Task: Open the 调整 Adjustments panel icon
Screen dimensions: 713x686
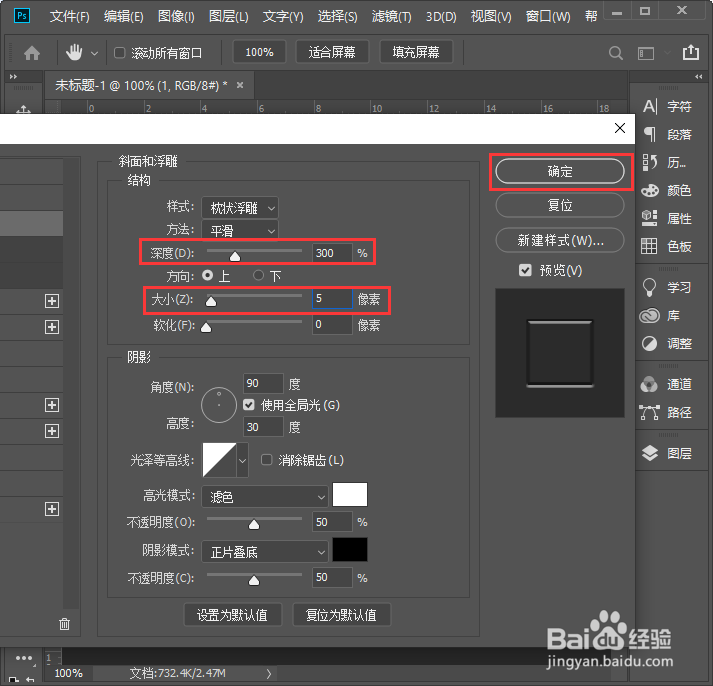Action: point(649,343)
